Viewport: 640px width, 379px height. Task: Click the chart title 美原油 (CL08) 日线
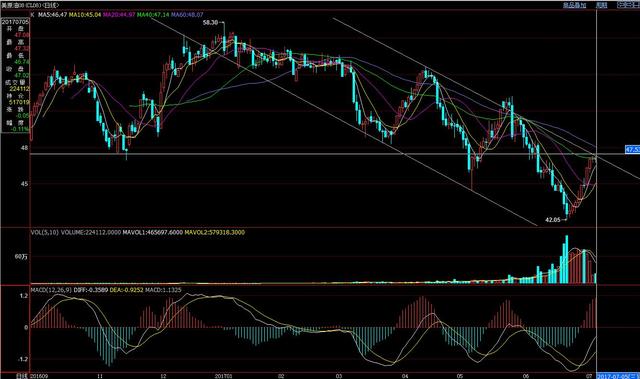pyautogui.click(x=30, y=5)
